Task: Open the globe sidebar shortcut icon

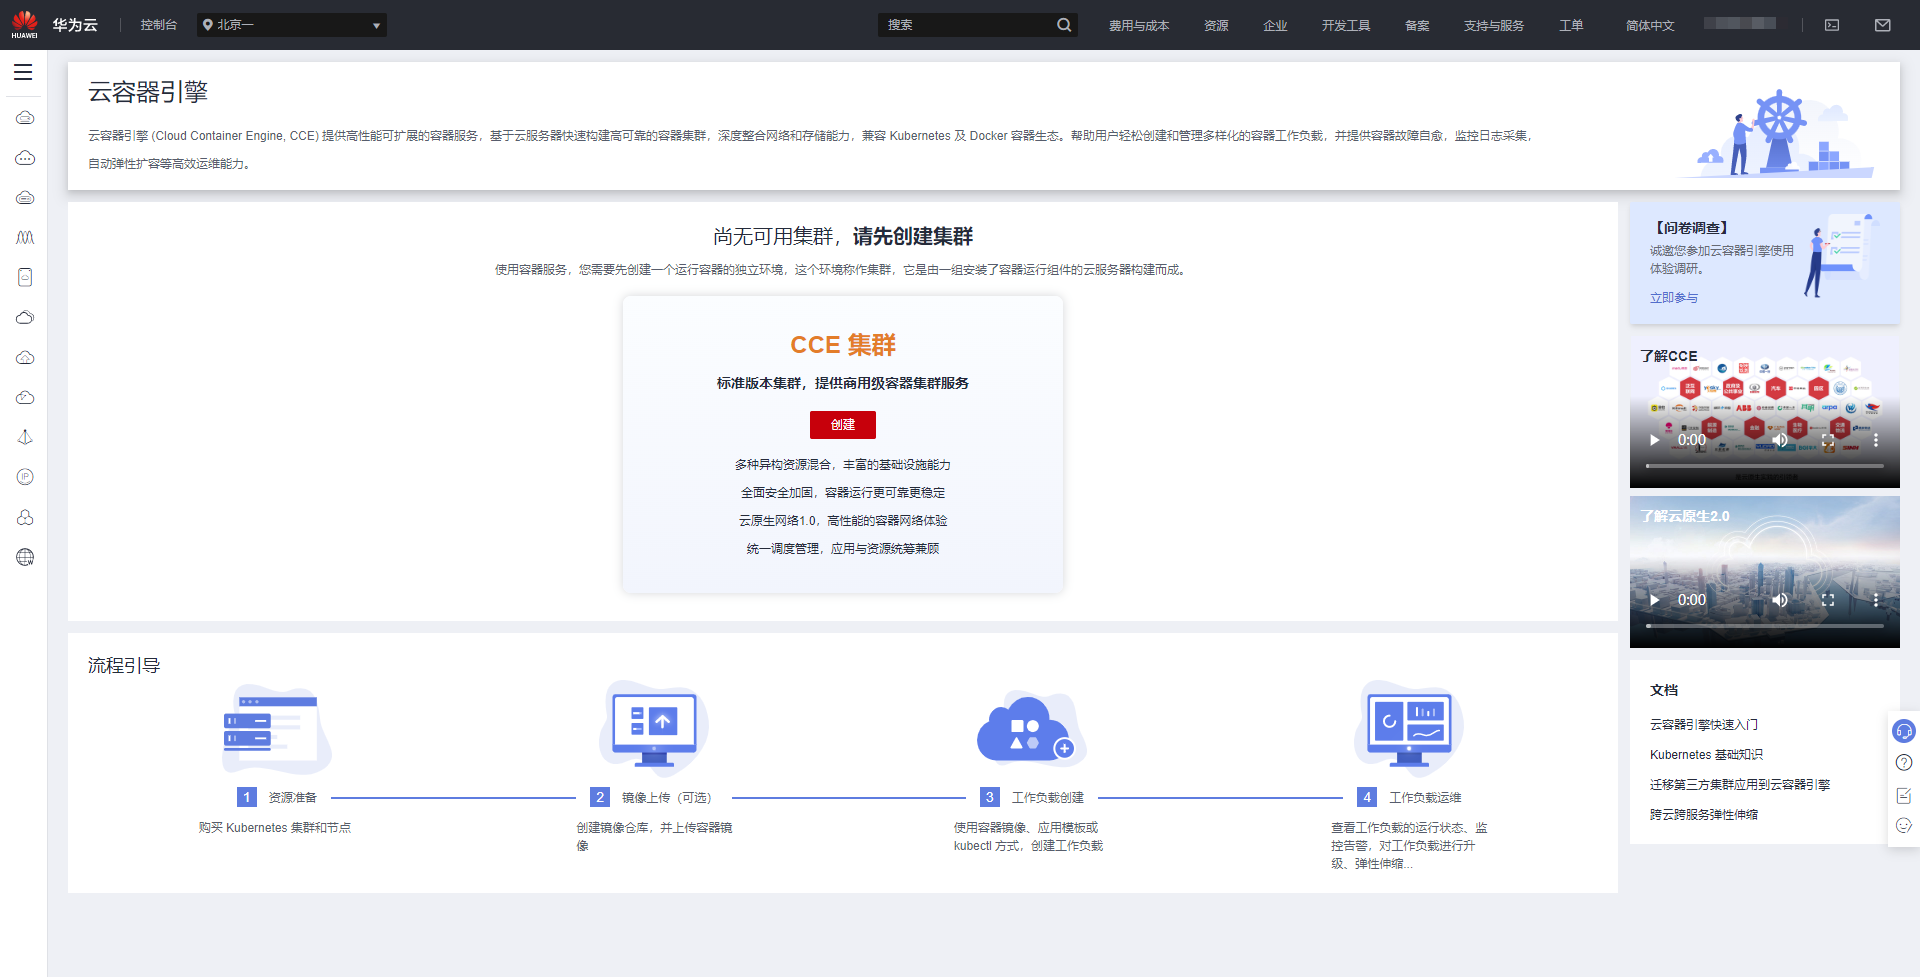Action: 25,557
